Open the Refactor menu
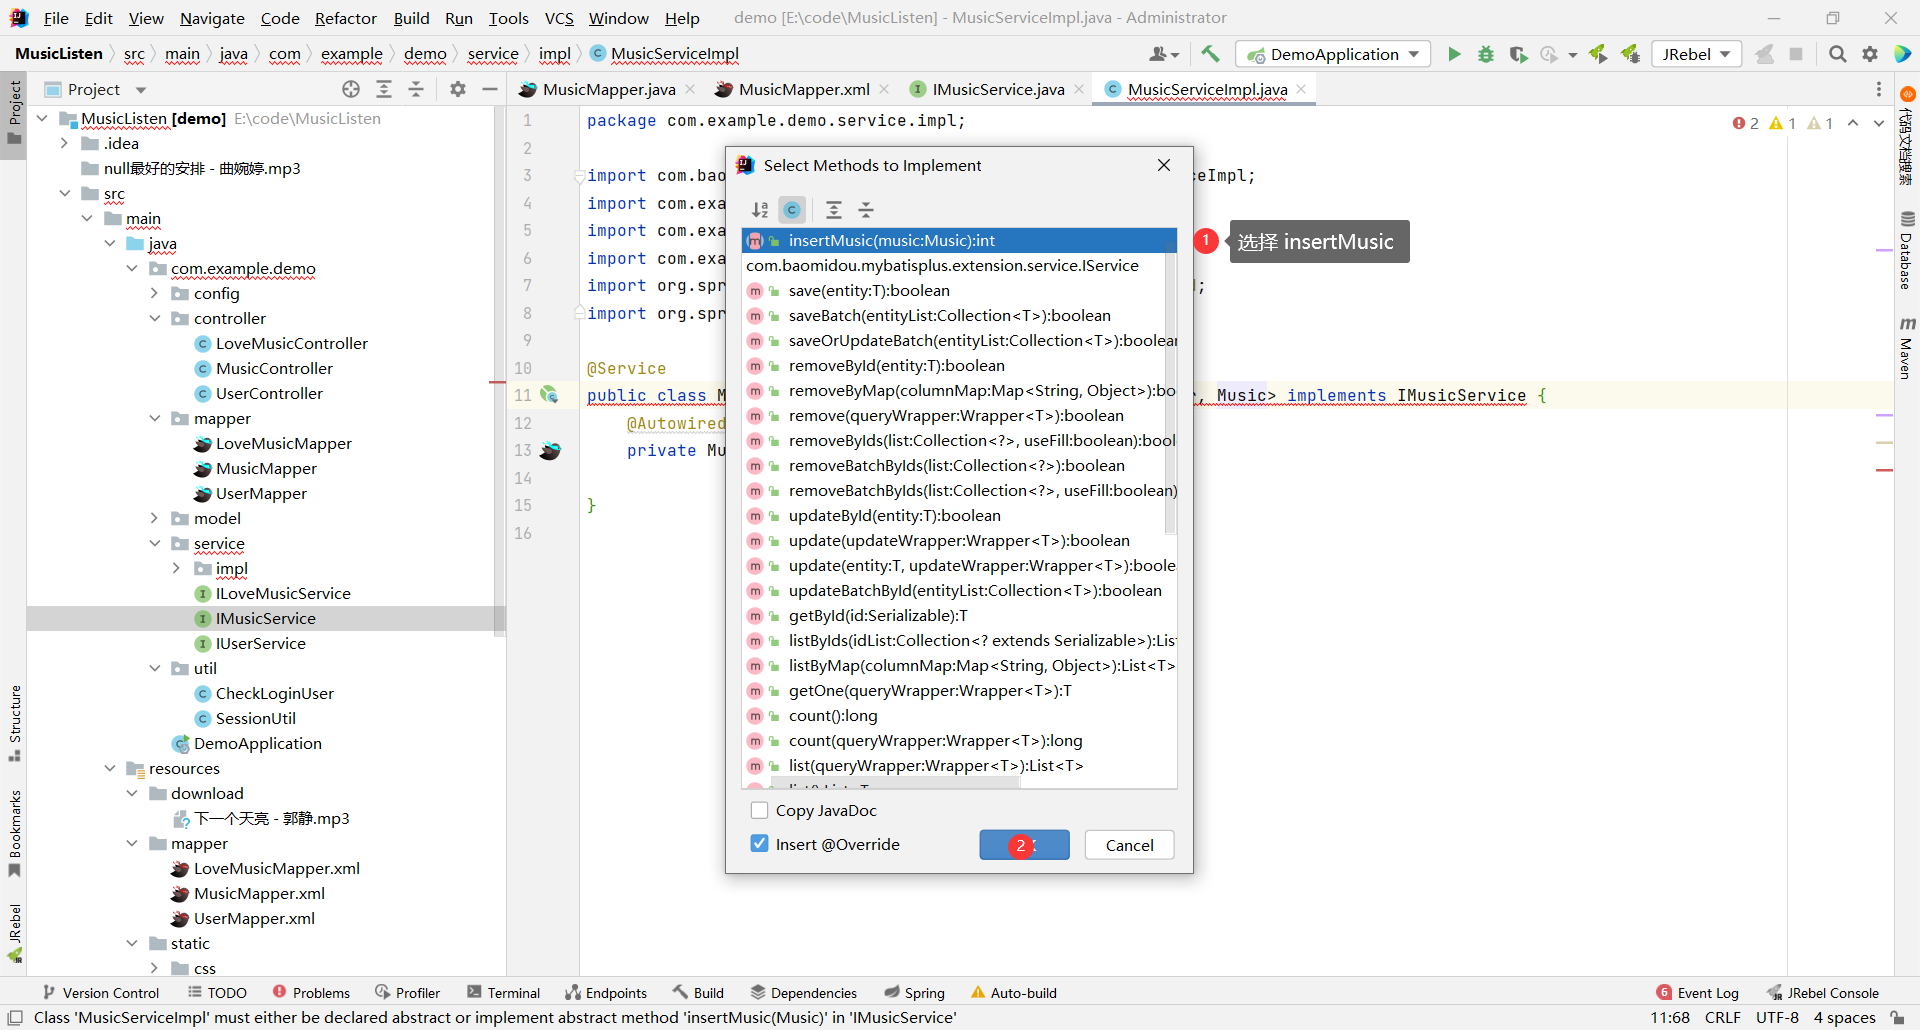The width and height of the screenshot is (1920, 1030). pos(345,18)
